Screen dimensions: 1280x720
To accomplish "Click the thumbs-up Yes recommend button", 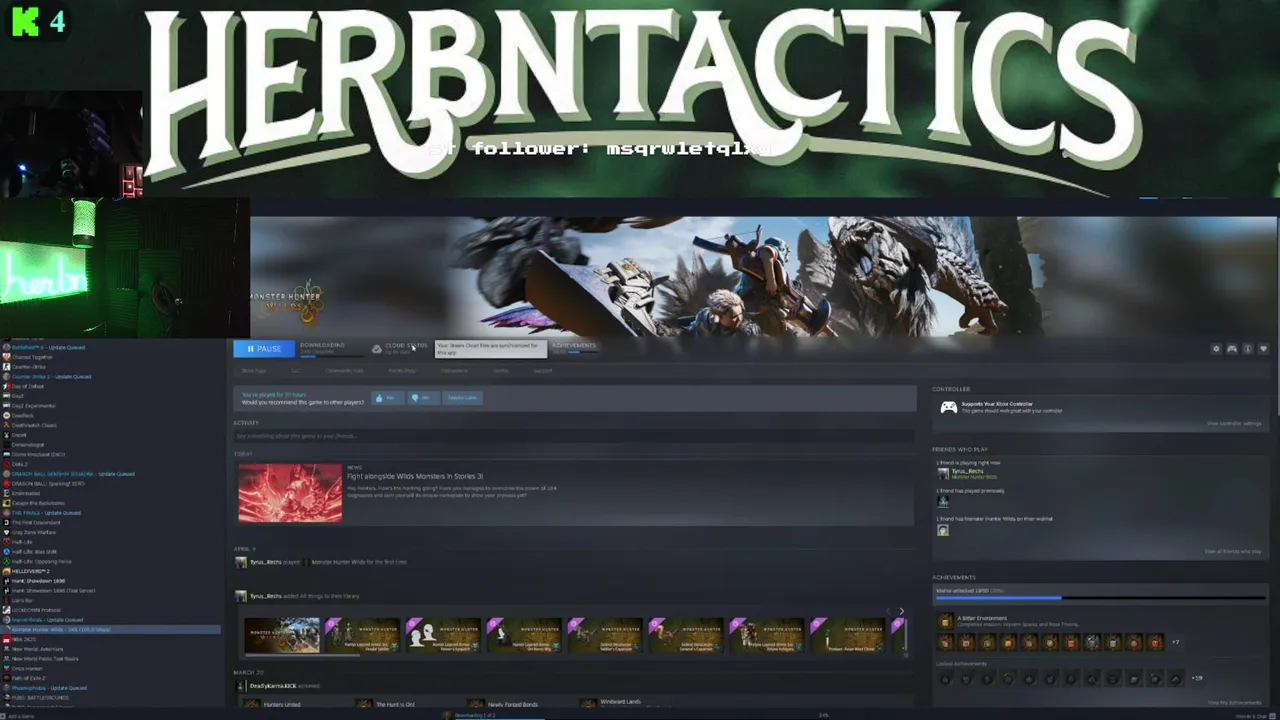I will pyautogui.click(x=388, y=398).
